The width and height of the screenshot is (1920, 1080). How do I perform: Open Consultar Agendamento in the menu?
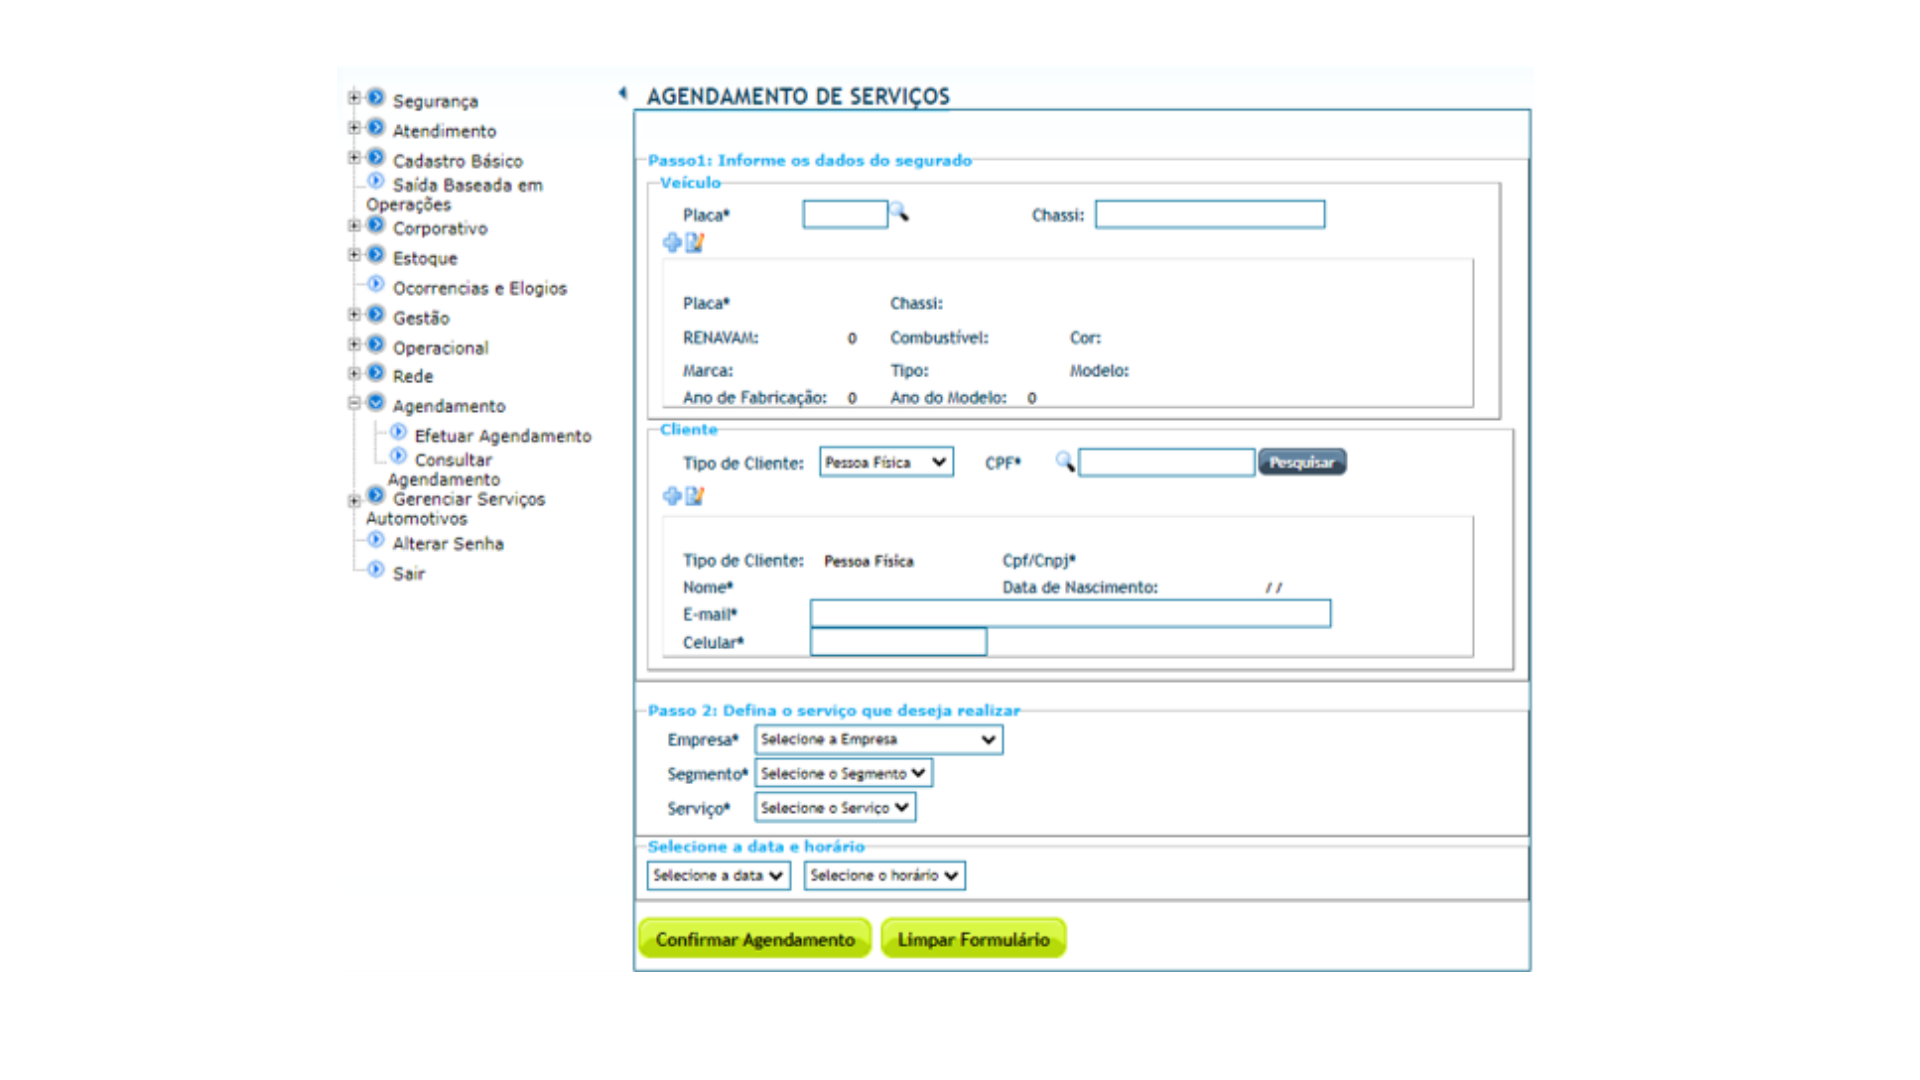coord(444,470)
